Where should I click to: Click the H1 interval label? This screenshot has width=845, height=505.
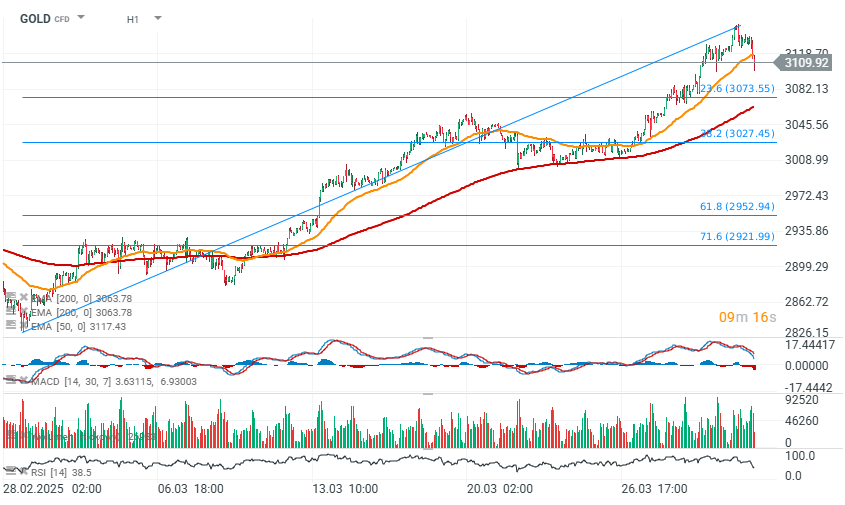tap(133, 18)
